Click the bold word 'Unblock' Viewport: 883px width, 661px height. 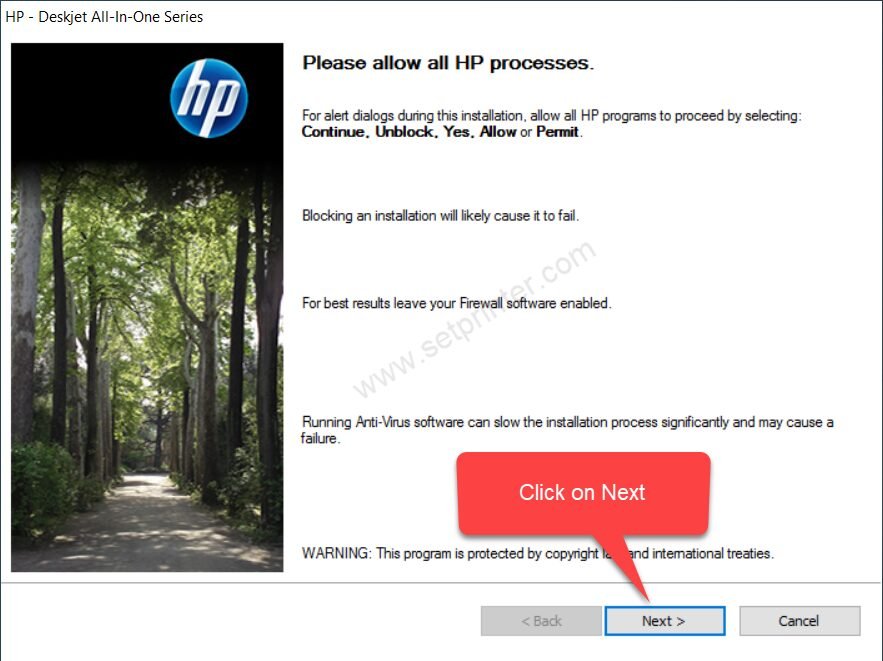point(404,132)
